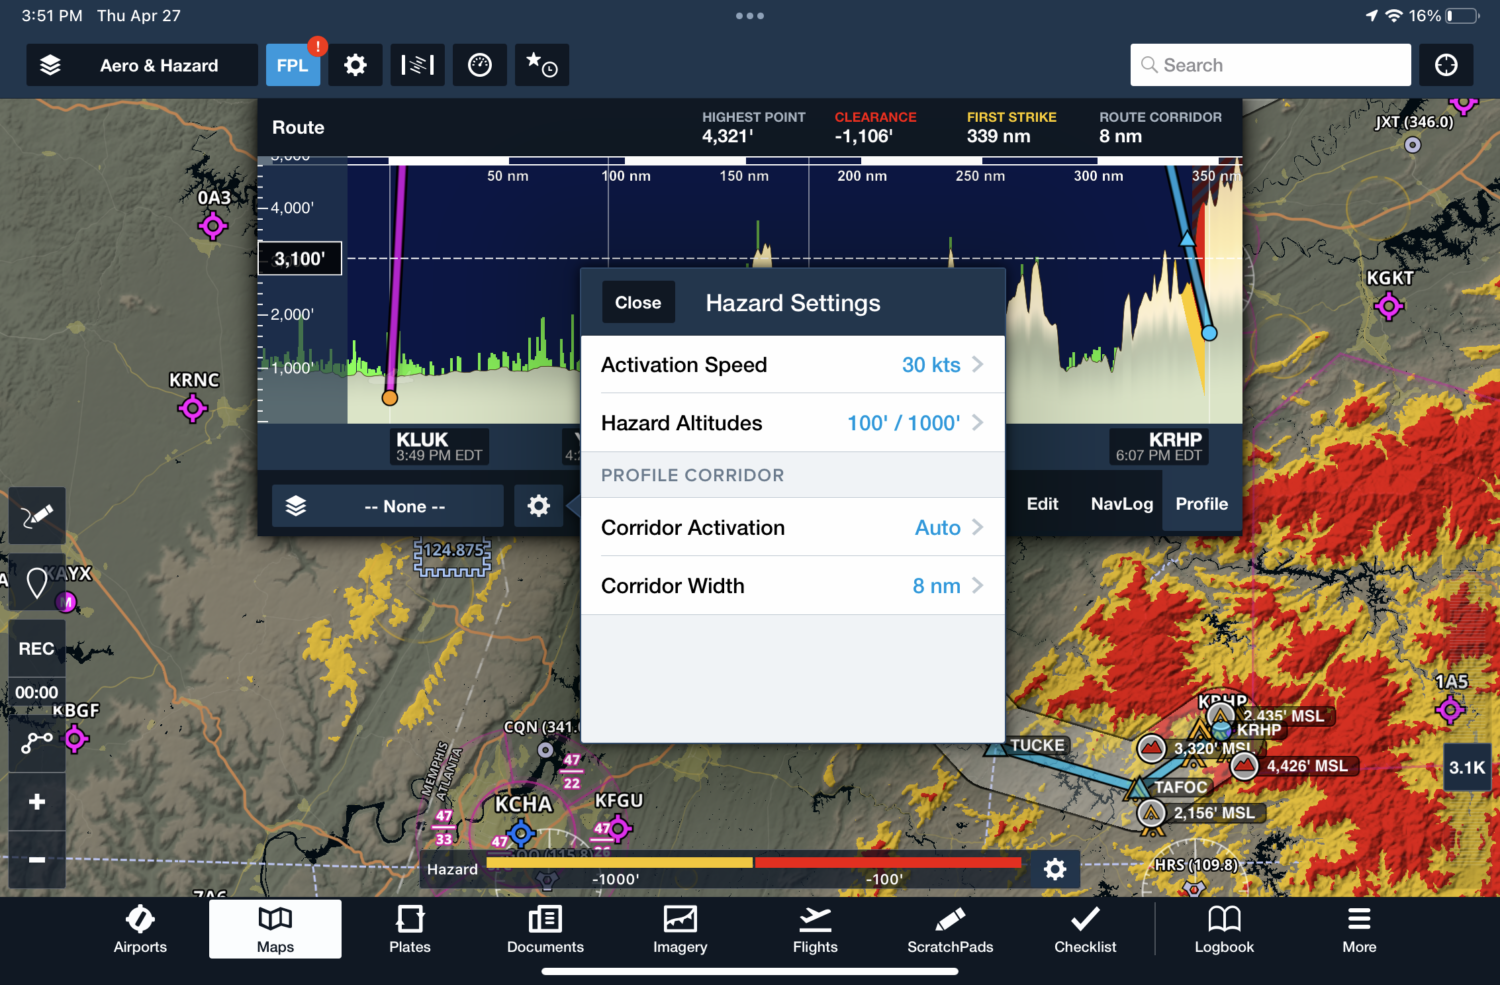Close the Hazard Settings dialog
Image resolution: width=1500 pixels, height=985 pixels.
click(638, 302)
